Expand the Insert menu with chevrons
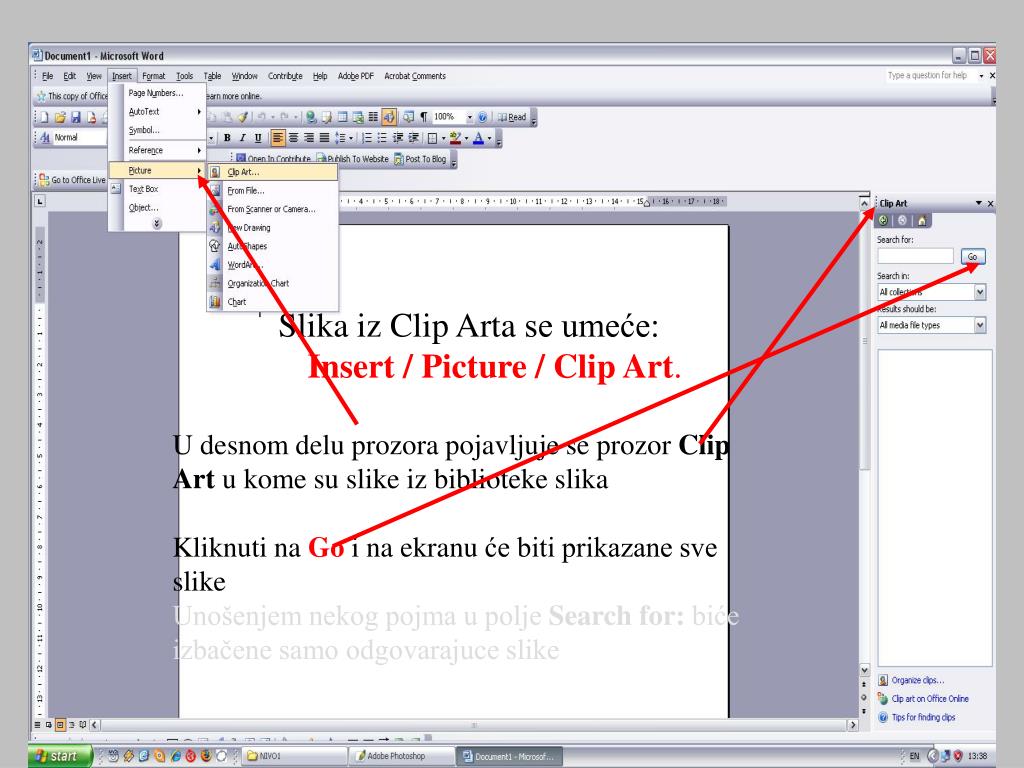Screen dimensions: 1024x768 click(x=157, y=224)
